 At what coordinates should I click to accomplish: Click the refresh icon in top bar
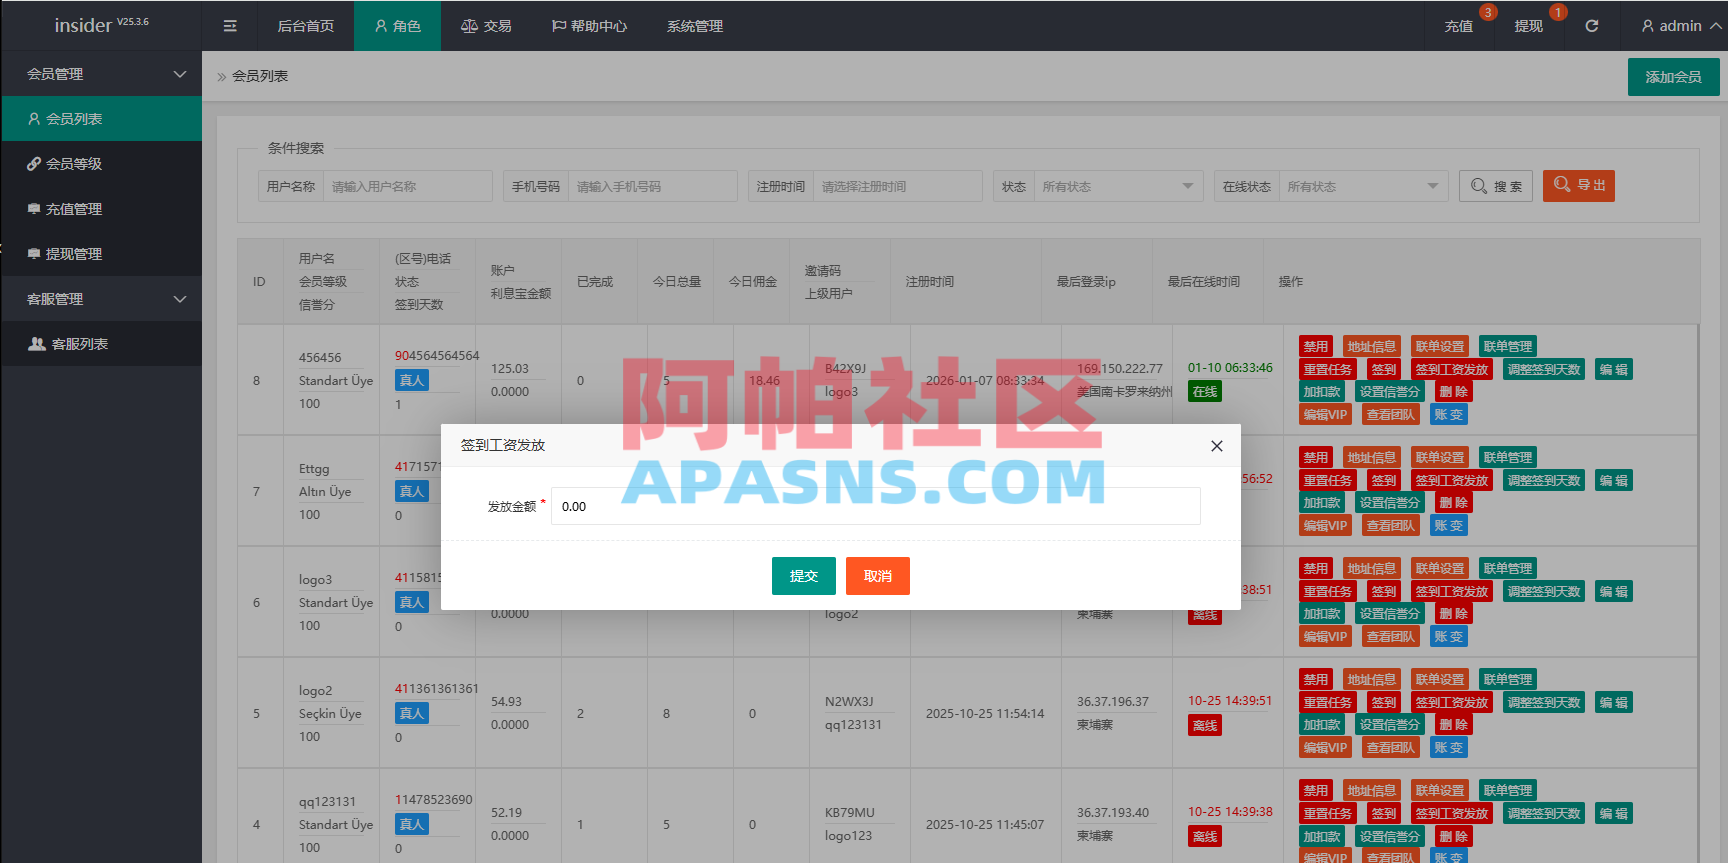tap(1591, 26)
